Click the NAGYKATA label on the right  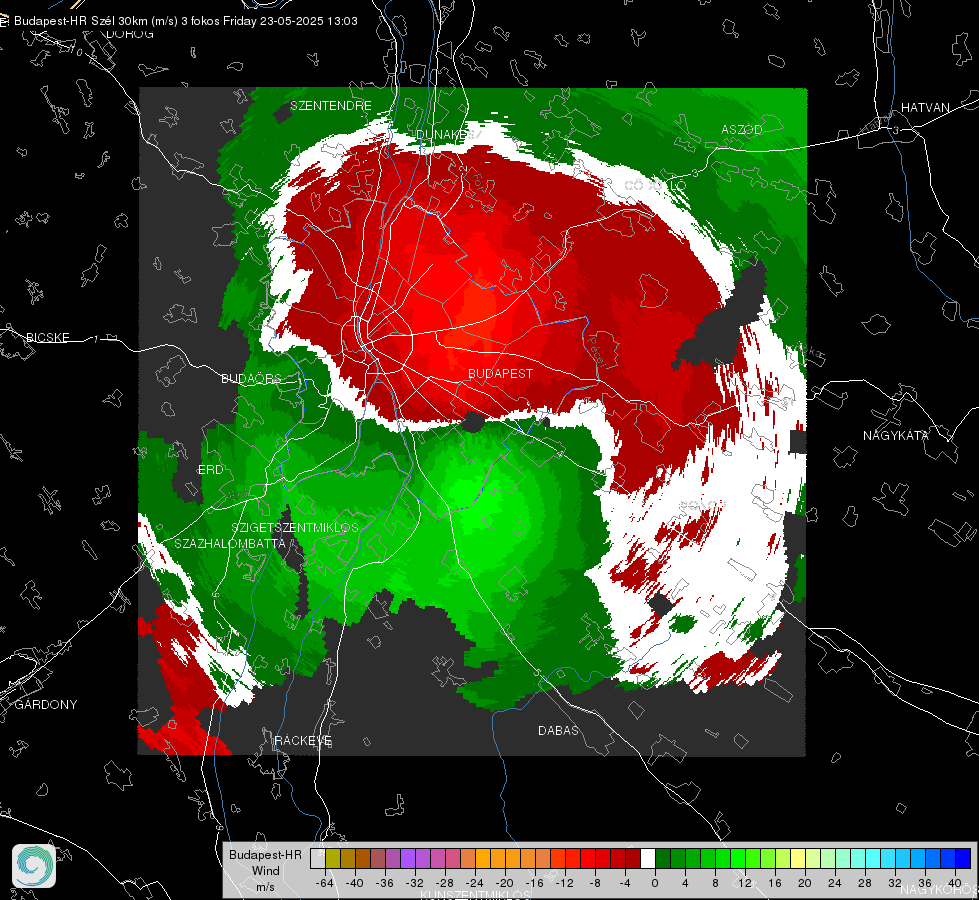click(x=896, y=435)
